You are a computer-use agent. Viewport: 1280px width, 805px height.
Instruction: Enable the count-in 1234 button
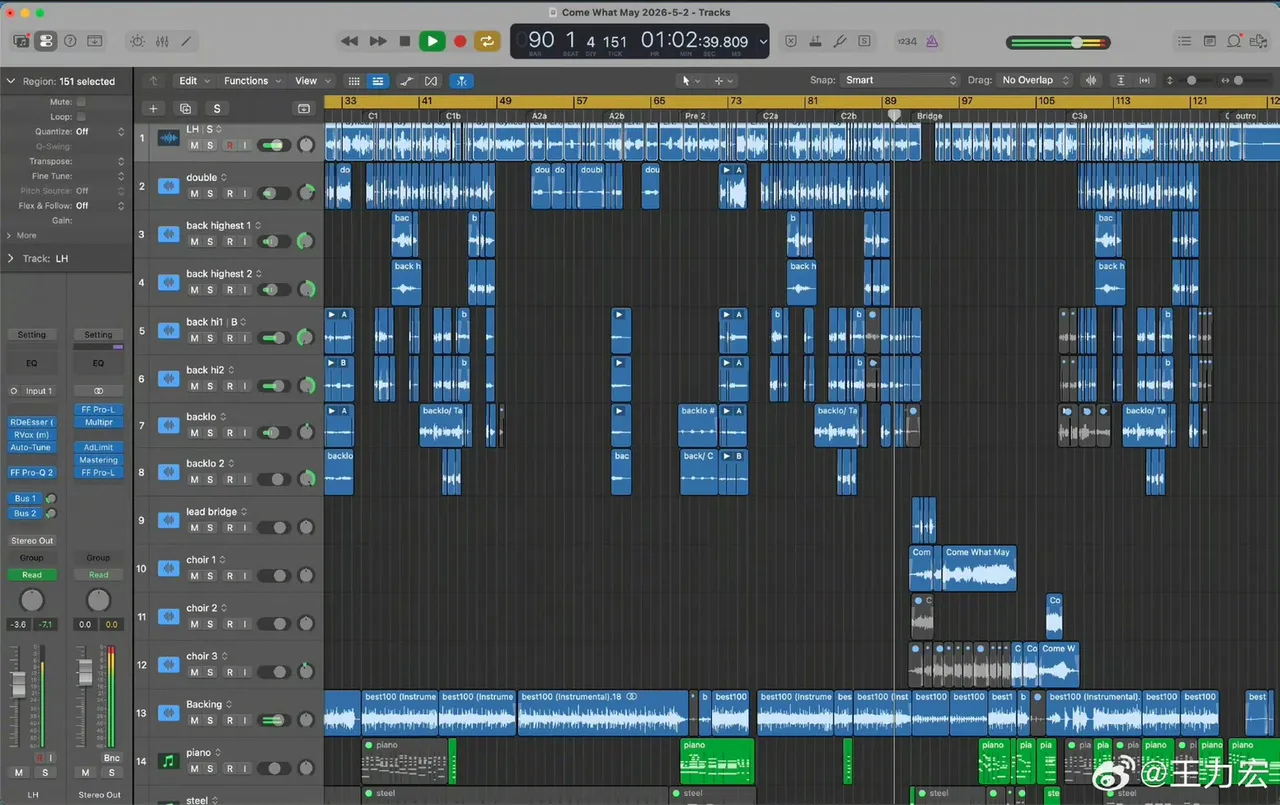click(907, 41)
